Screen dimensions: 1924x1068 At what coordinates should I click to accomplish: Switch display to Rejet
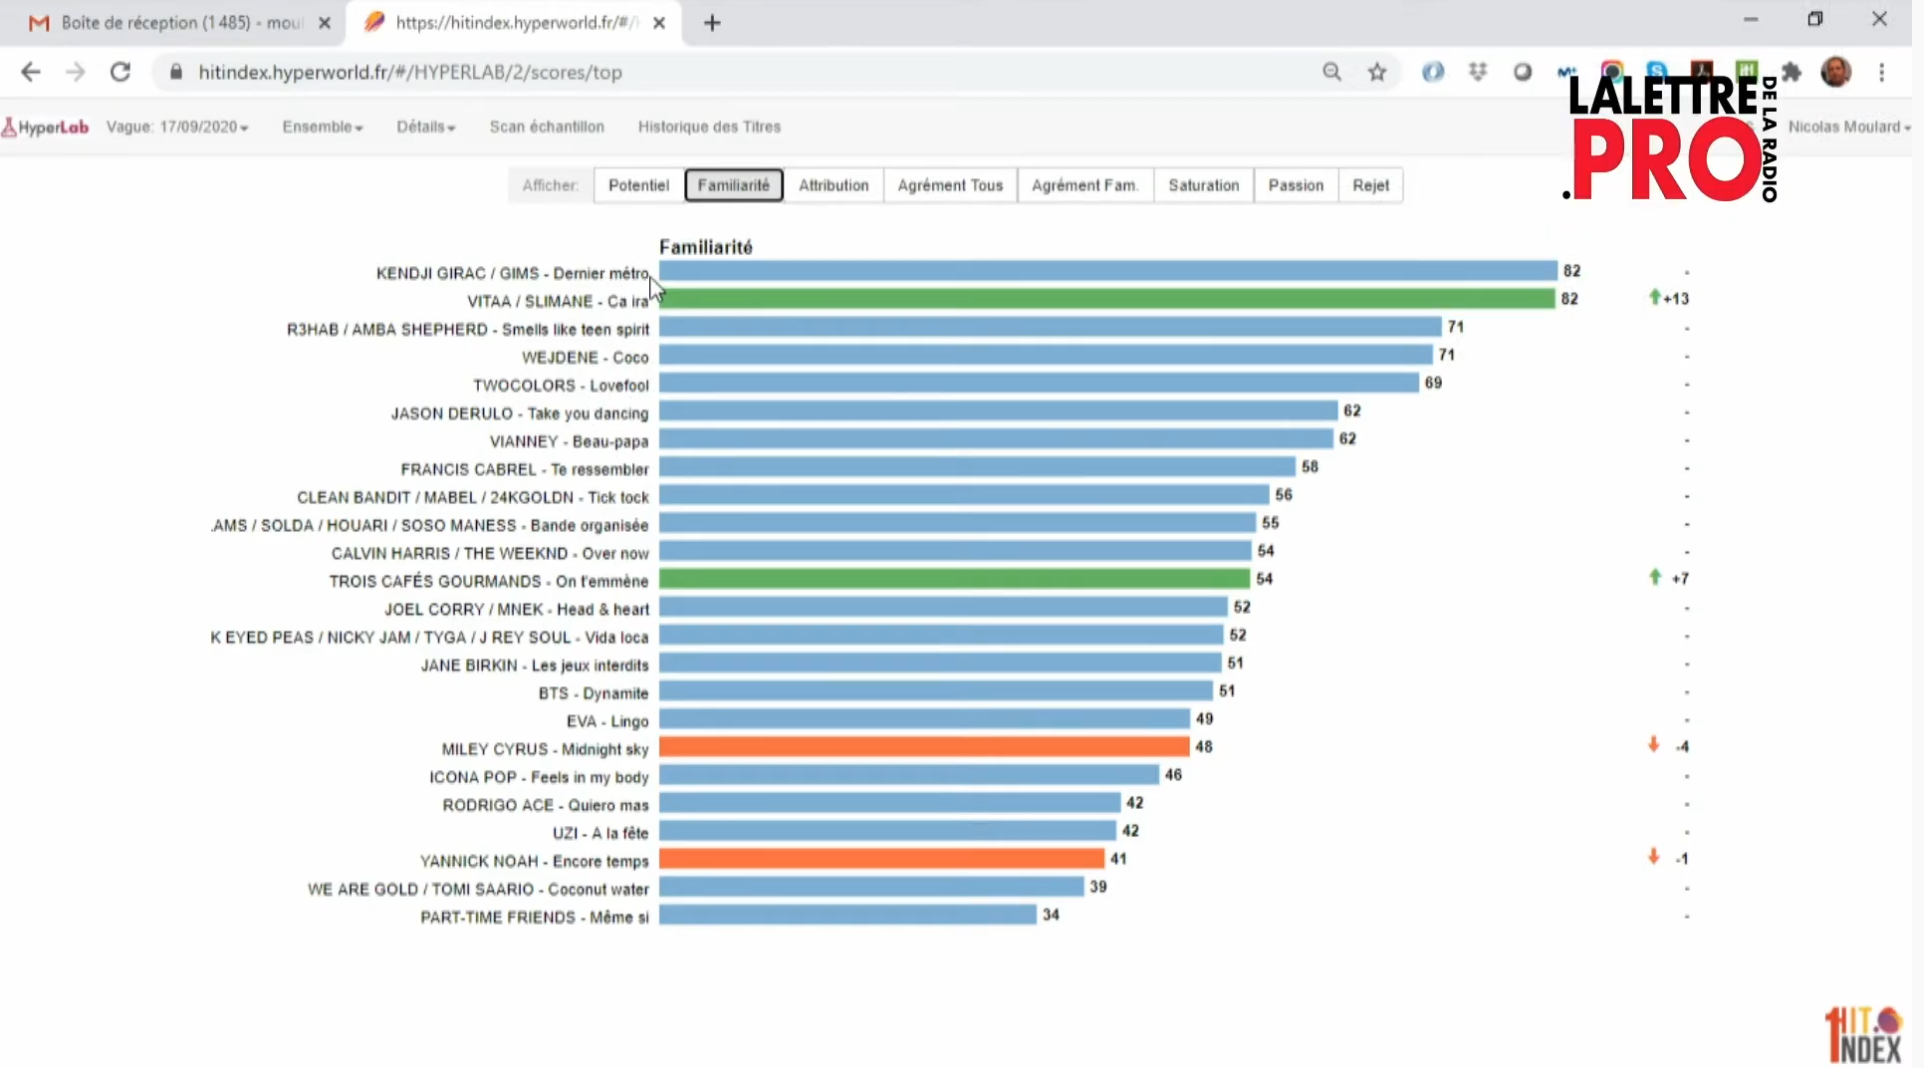1370,185
